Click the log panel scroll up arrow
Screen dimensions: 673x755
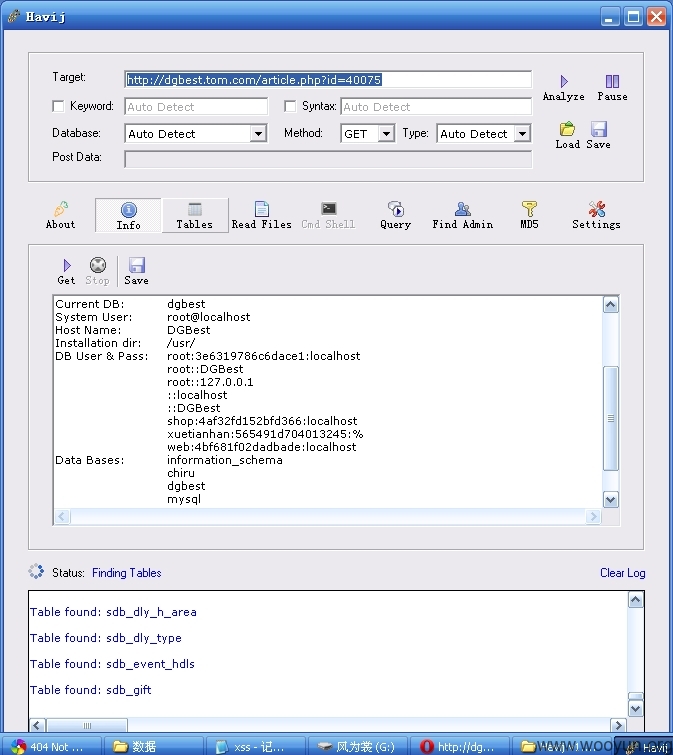[x=635, y=600]
